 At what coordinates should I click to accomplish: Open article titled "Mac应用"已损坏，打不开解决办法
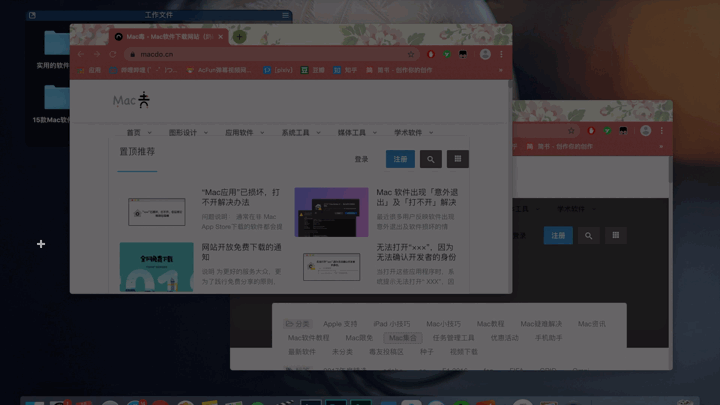241,197
